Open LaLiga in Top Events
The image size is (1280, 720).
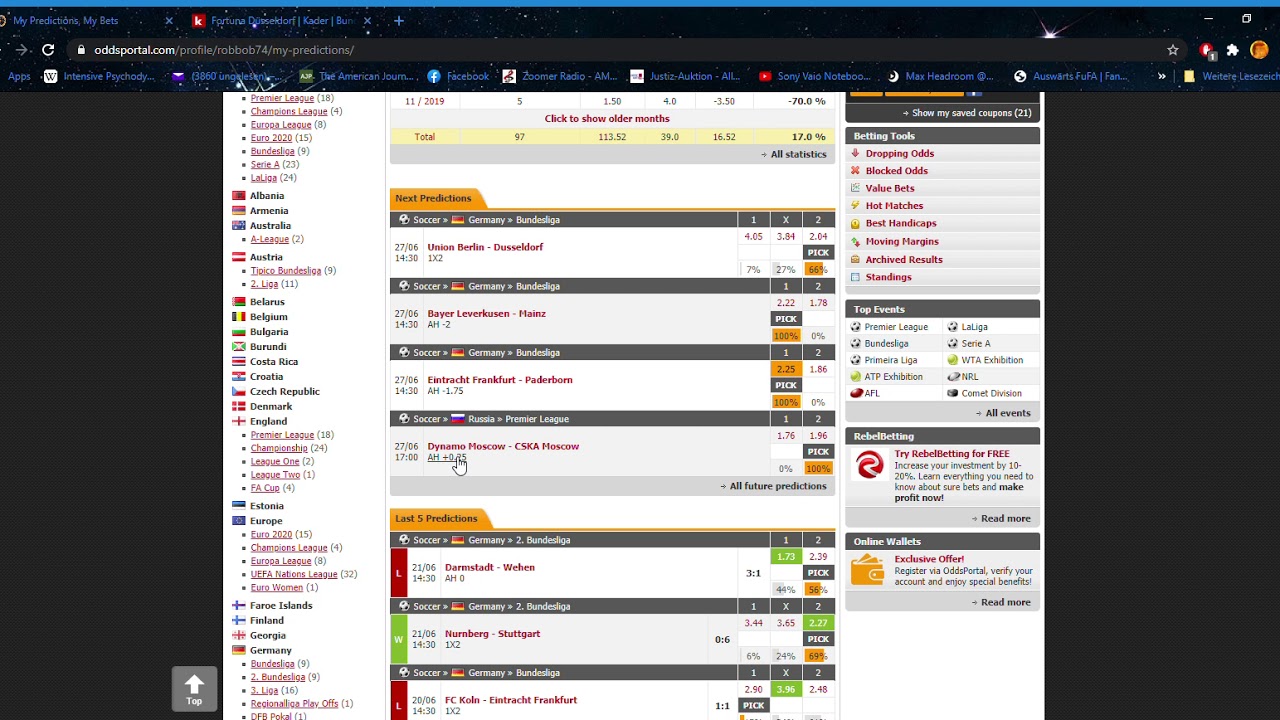coord(974,327)
